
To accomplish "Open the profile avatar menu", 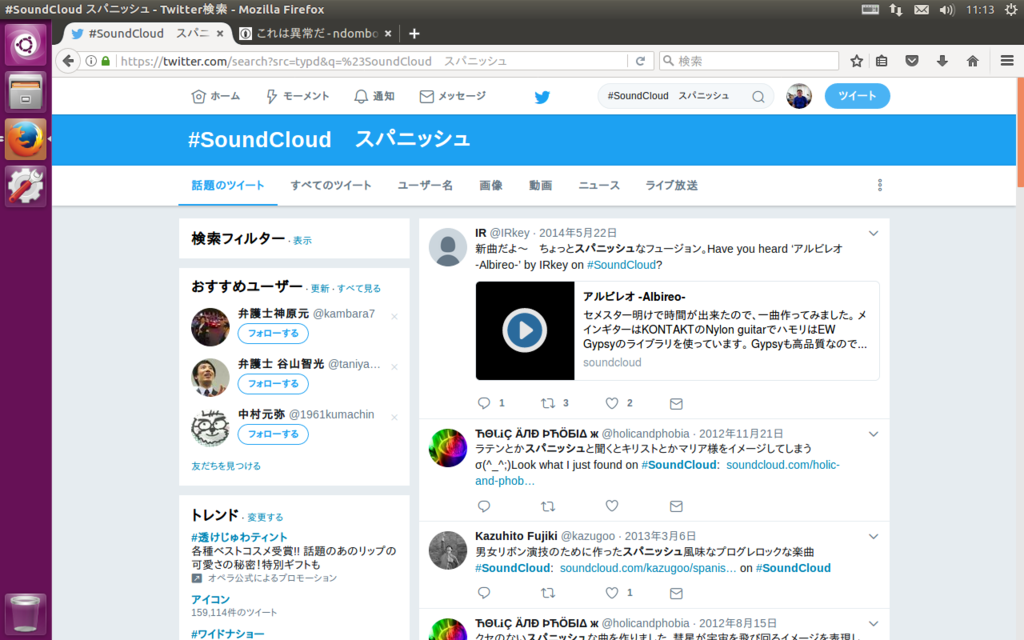I will (x=799, y=96).
